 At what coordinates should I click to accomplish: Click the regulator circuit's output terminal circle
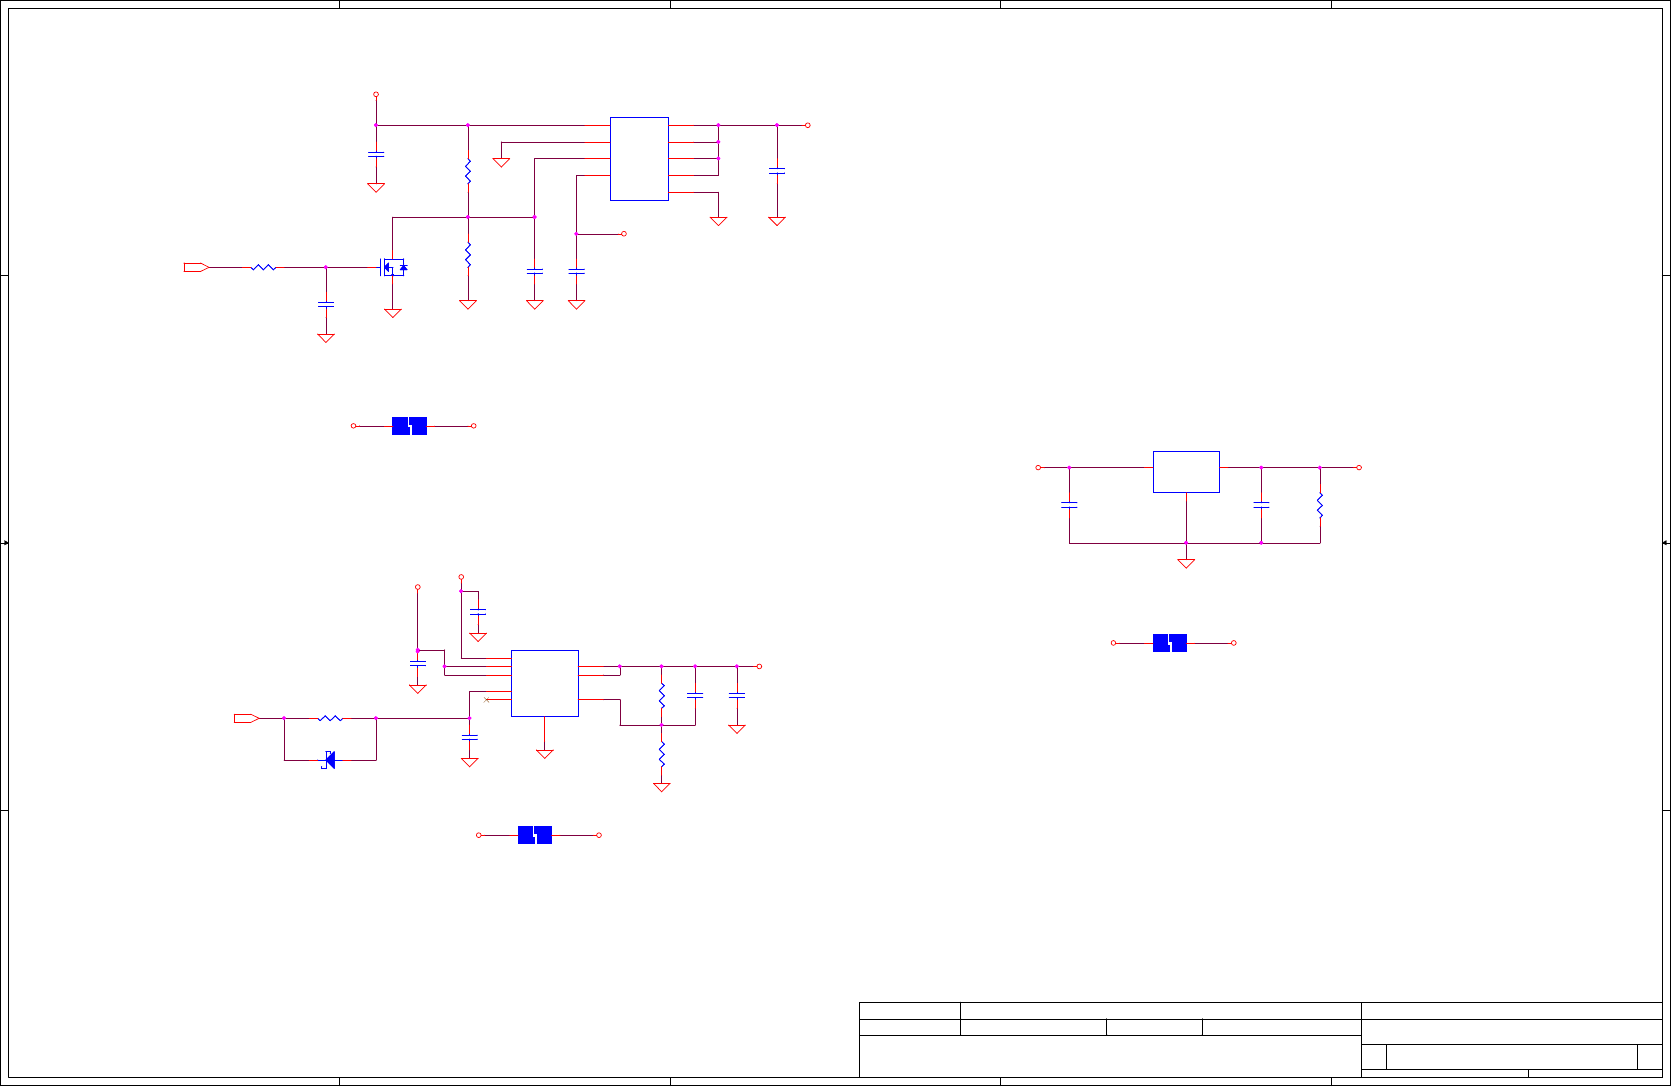(1359, 467)
